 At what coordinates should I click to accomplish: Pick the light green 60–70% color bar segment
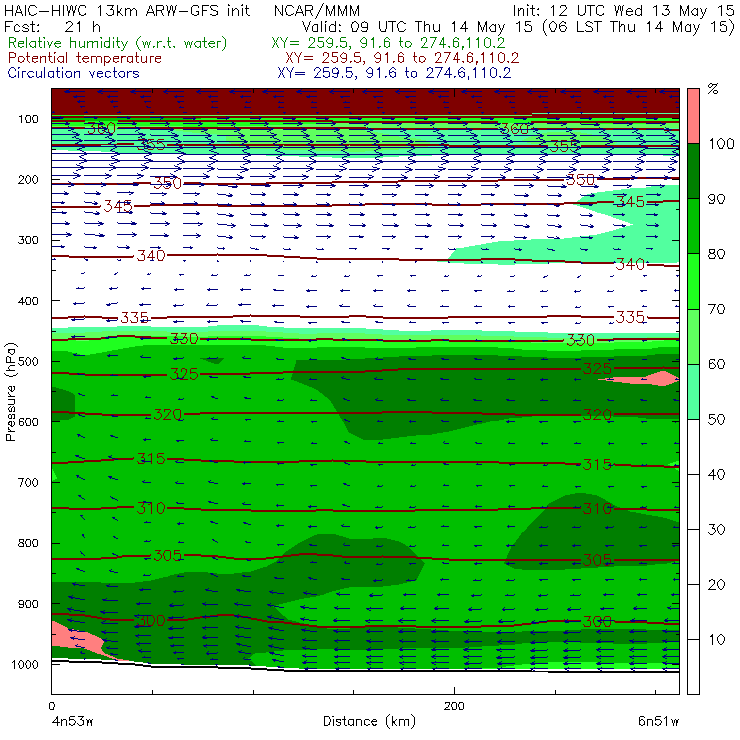[693, 336]
